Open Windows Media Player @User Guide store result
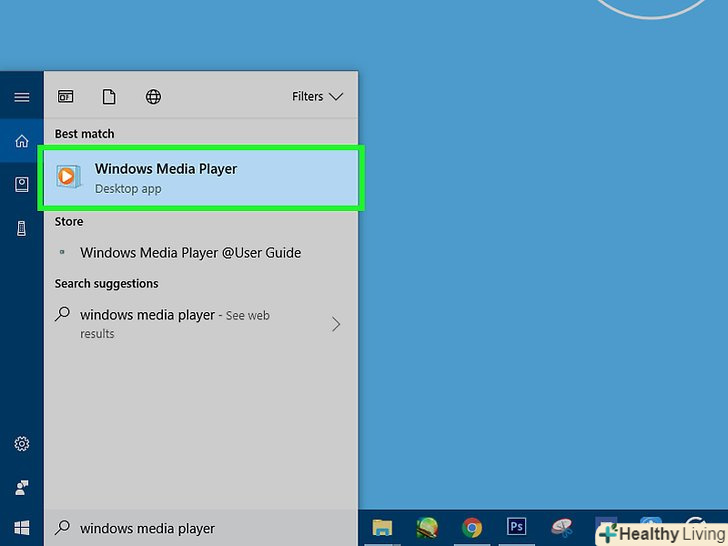728x546 pixels. coord(190,253)
